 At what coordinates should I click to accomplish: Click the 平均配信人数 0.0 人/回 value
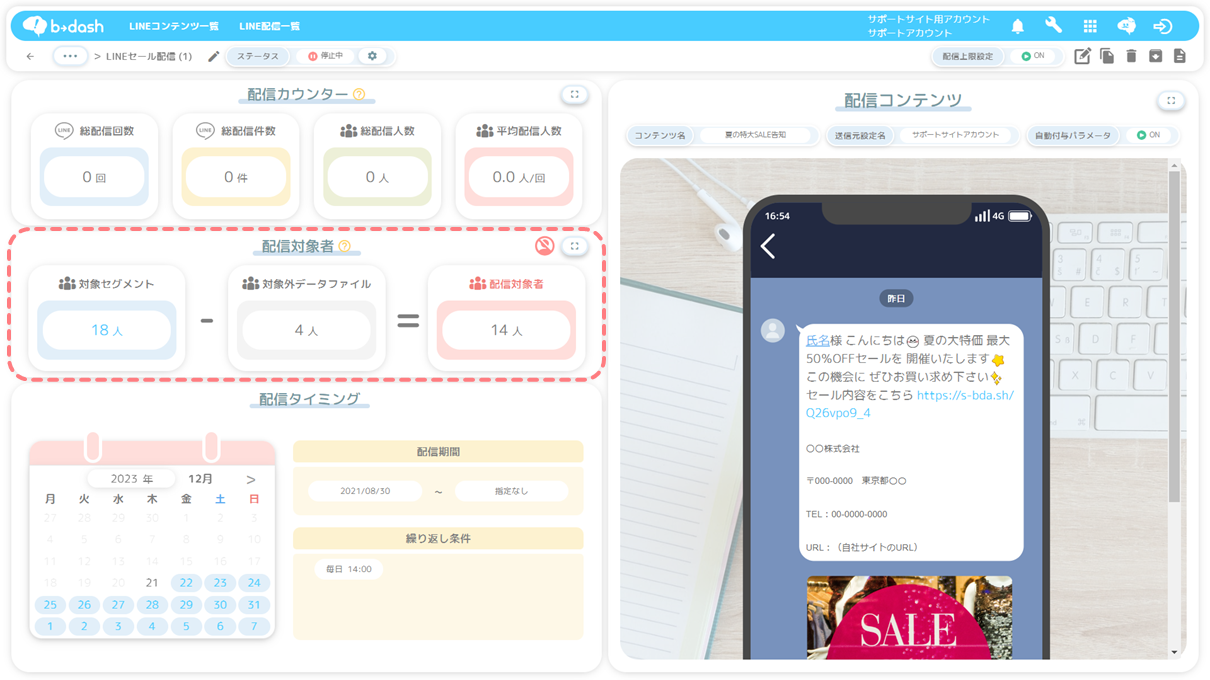pos(519,177)
